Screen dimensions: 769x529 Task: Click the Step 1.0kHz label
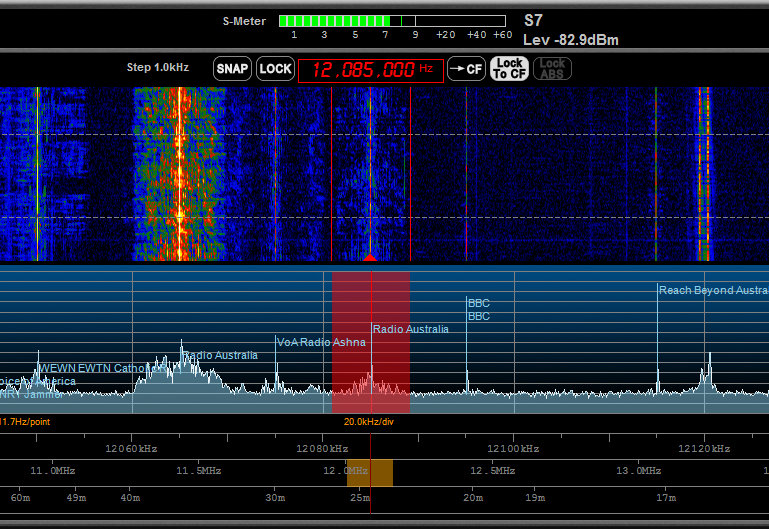(x=158, y=67)
